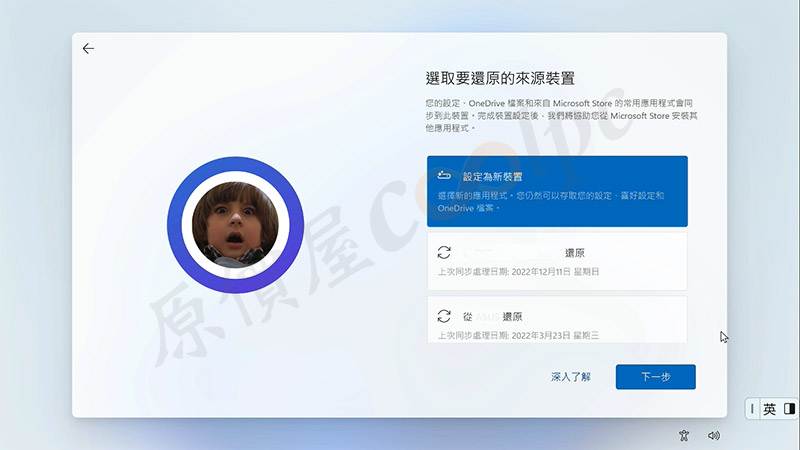Switch input mode with 英 indicator
800x450 pixels.
(x=769, y=409)
